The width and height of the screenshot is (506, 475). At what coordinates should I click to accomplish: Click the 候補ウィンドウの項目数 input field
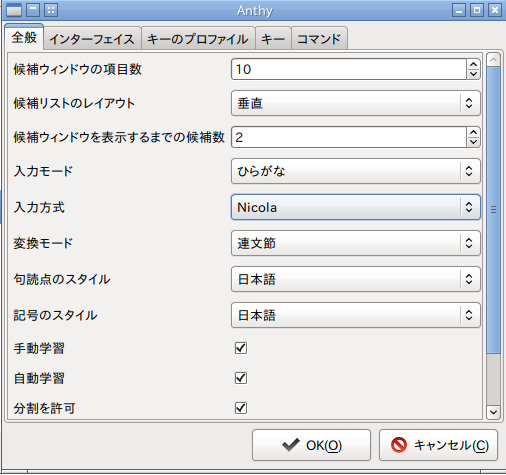coord(349,69)
